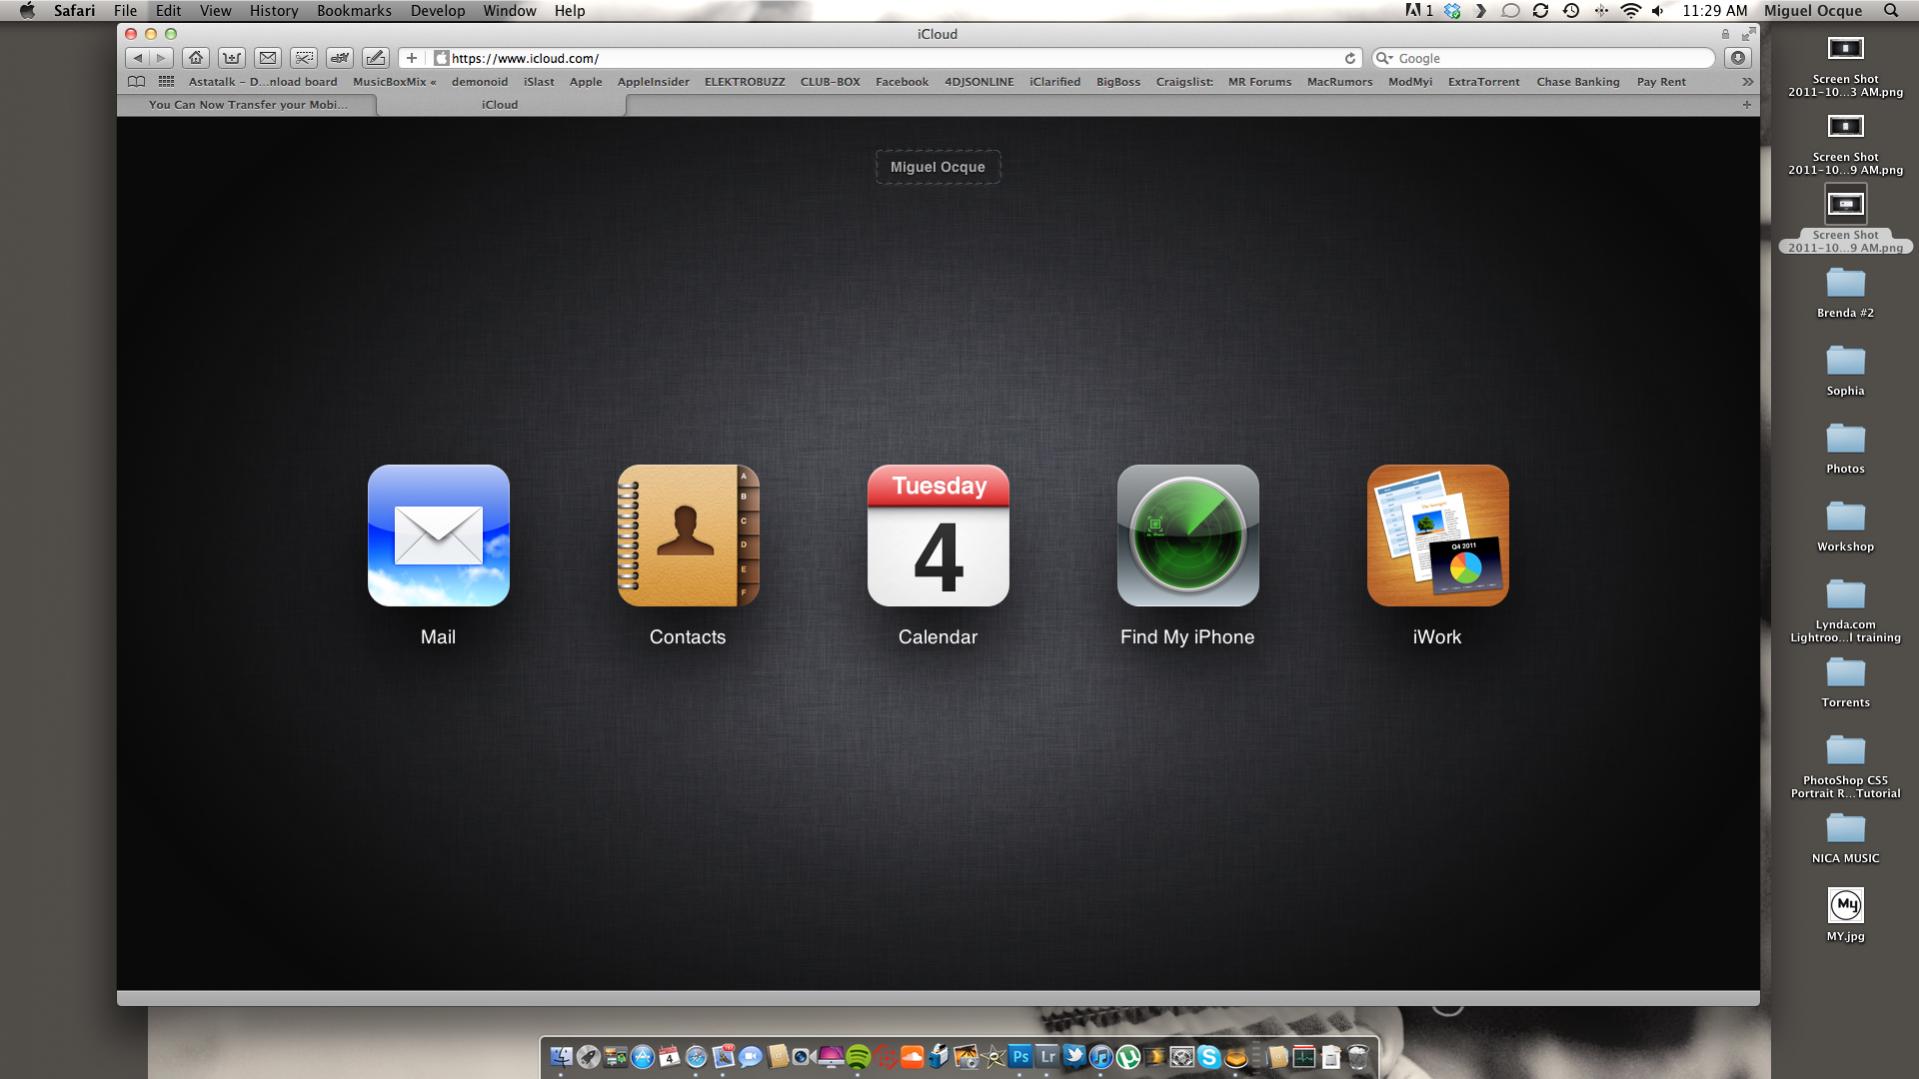Open Spotify from the Dock
The width and height of the screenshot is (1919, 1079).
[x=858, y=1057]
